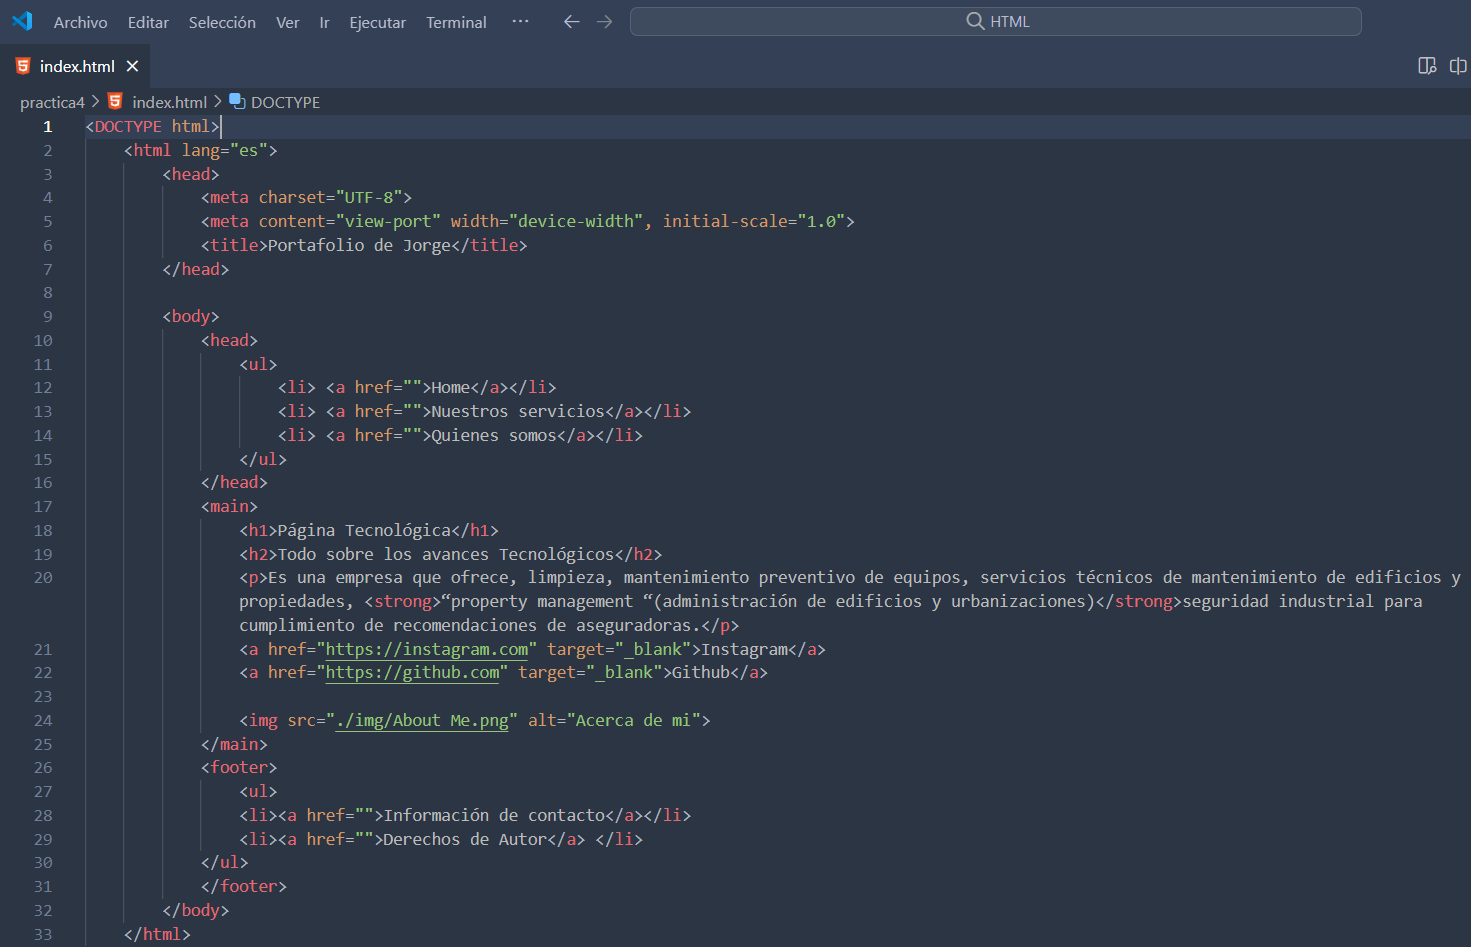The width and height of the screenshot is (1471, 947).
Task: Open the Editar menu
Action: coord(148,22)
